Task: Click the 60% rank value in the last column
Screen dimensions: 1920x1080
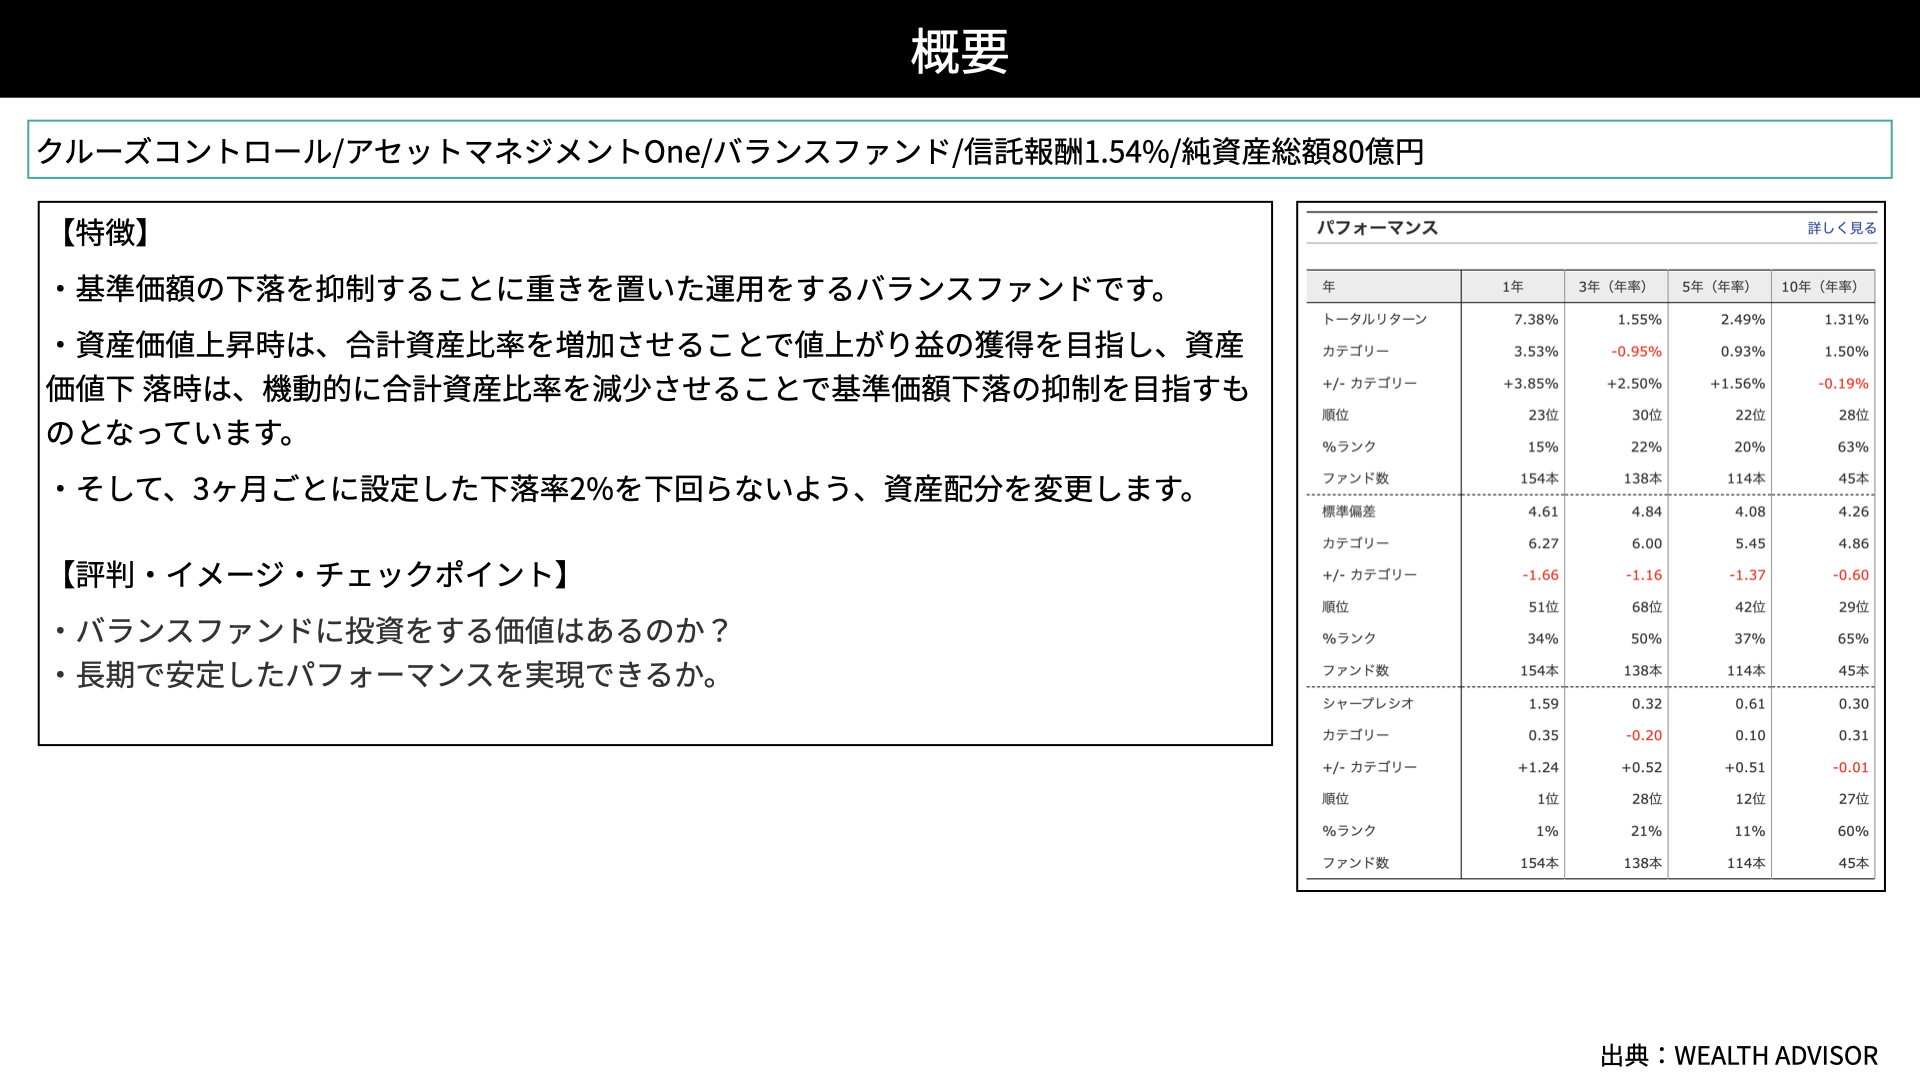Action: coord(1853,832)
